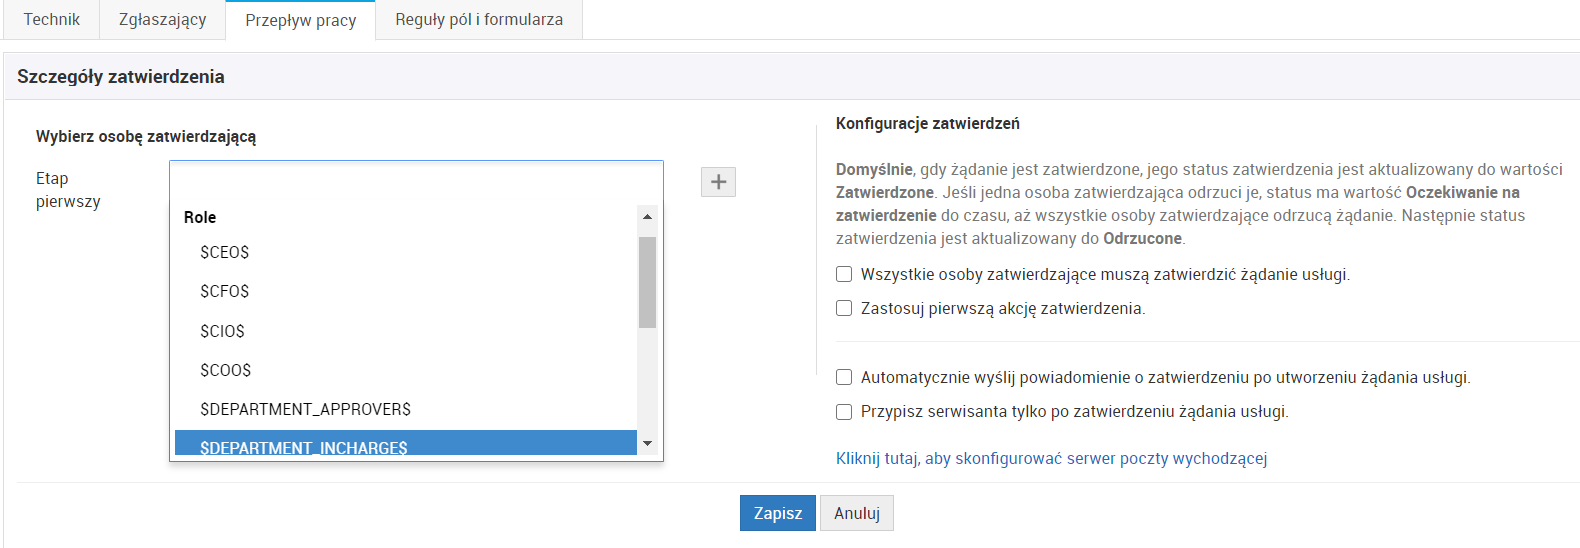Click the plus icon to add approval stage

(718, 182)
